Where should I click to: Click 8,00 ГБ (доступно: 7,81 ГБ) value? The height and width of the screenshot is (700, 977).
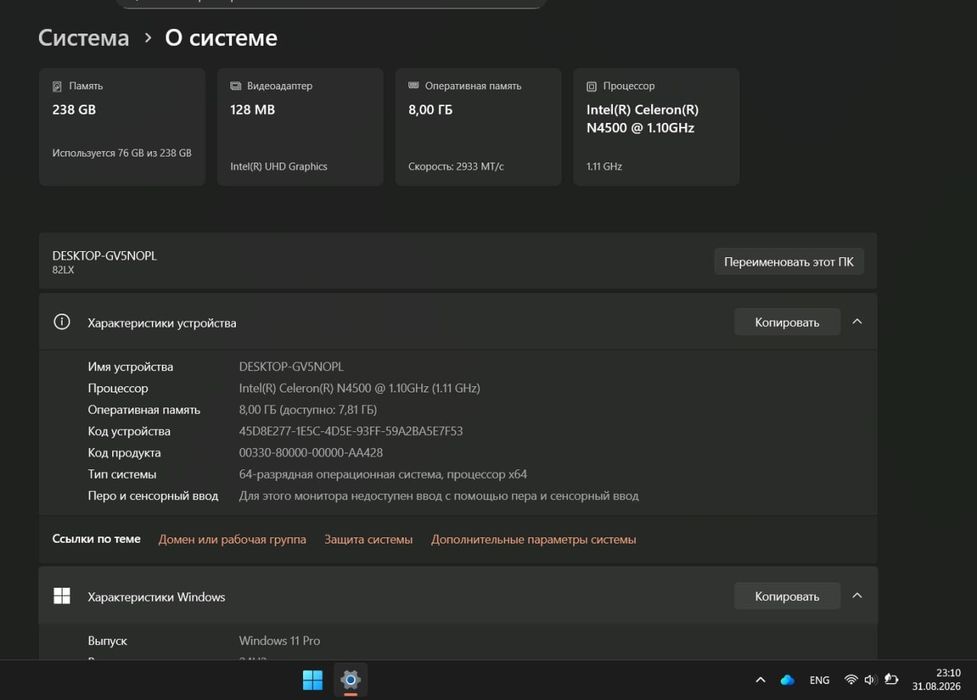tap(308, 410)
